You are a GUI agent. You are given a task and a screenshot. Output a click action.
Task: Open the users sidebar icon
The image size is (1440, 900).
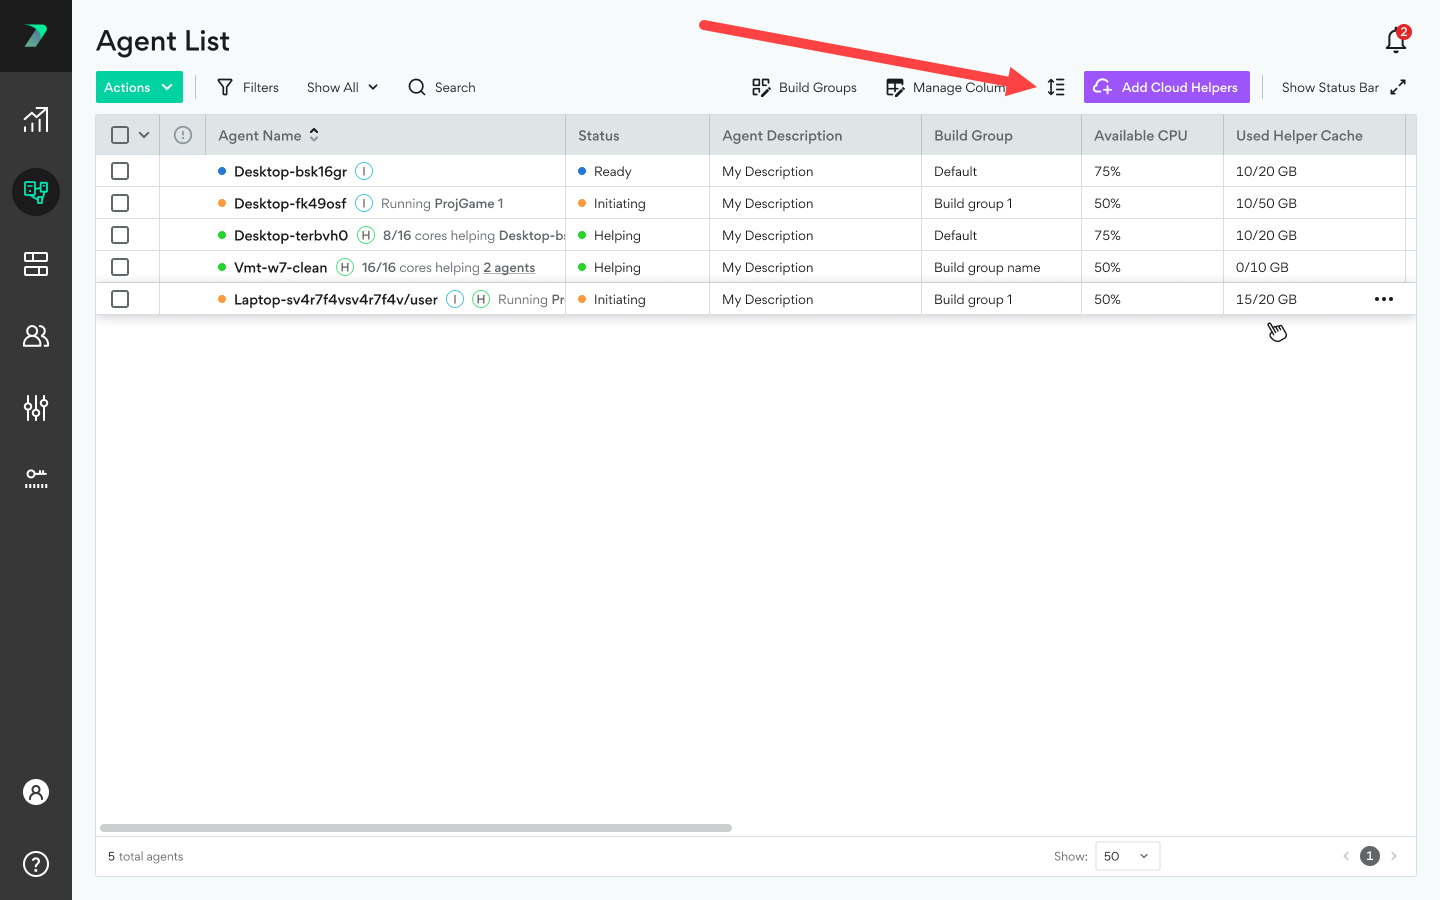[x=36, y=336]
